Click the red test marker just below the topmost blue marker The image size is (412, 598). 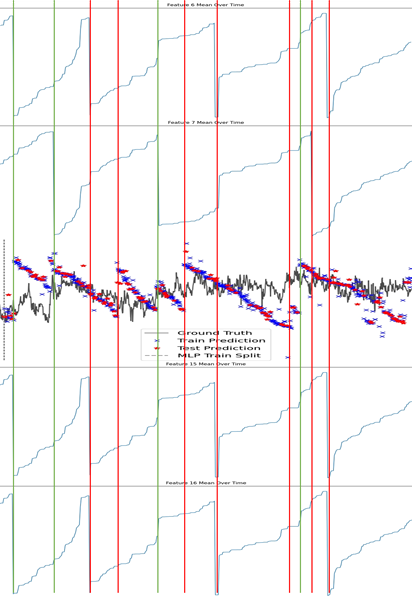point(186,251)
